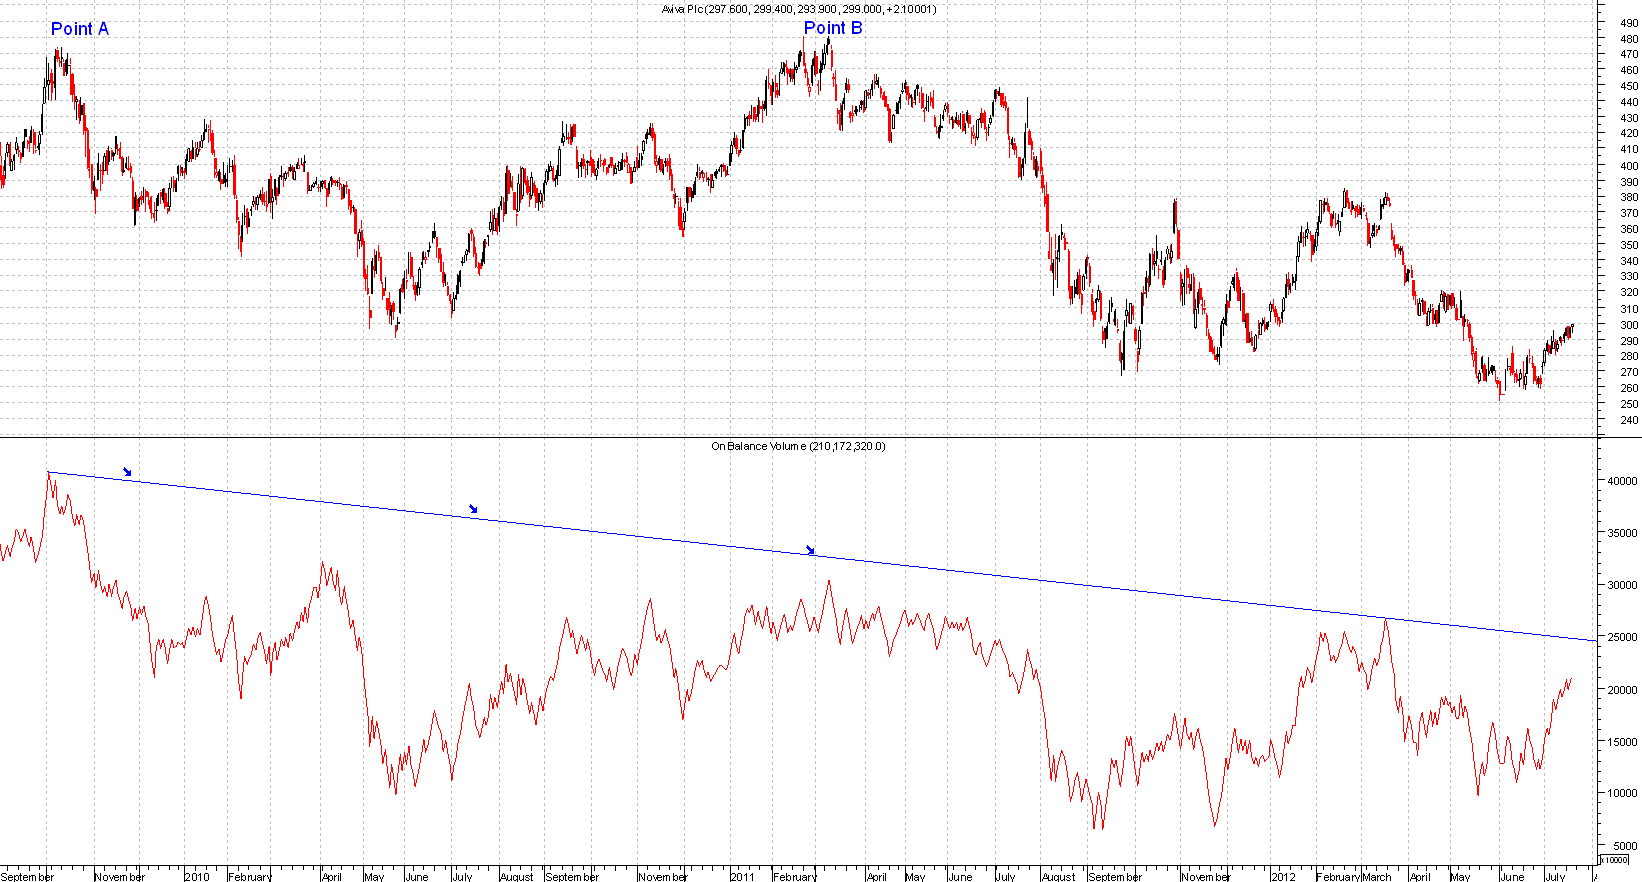Select the middle blue arrow marker
The image size is (1642, 882).
(473, 509)
